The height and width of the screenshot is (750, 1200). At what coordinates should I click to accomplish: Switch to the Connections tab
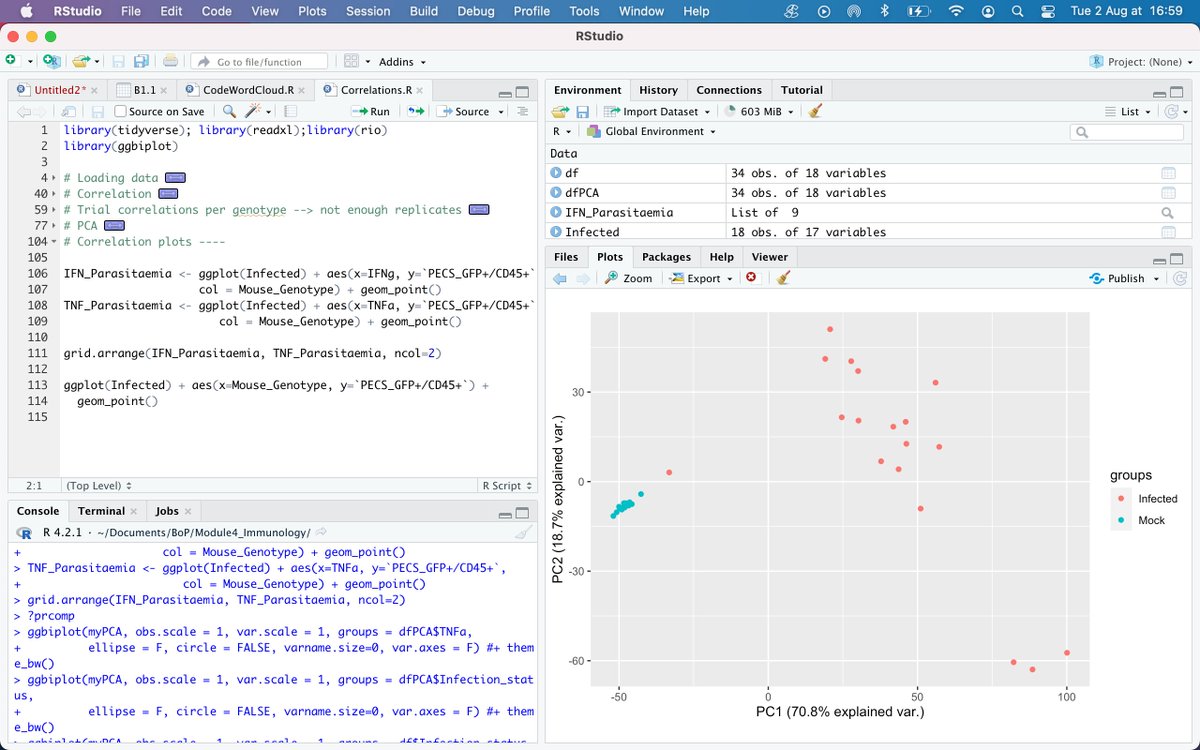729,90
